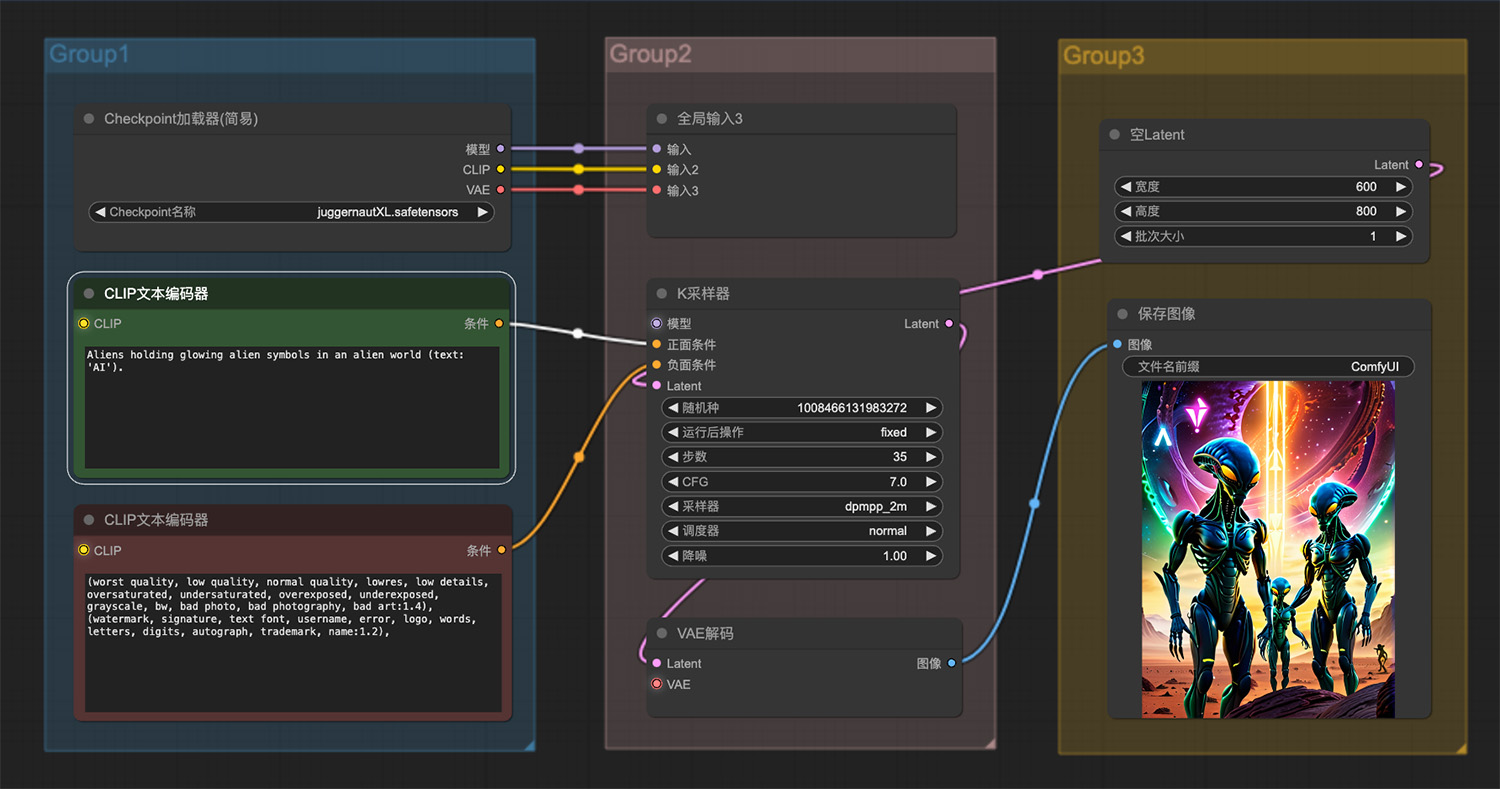Click the CLIP input socket of the green encoder
Image resolution: width=1500 pixels, height=789 pixels.
point(84,323)
